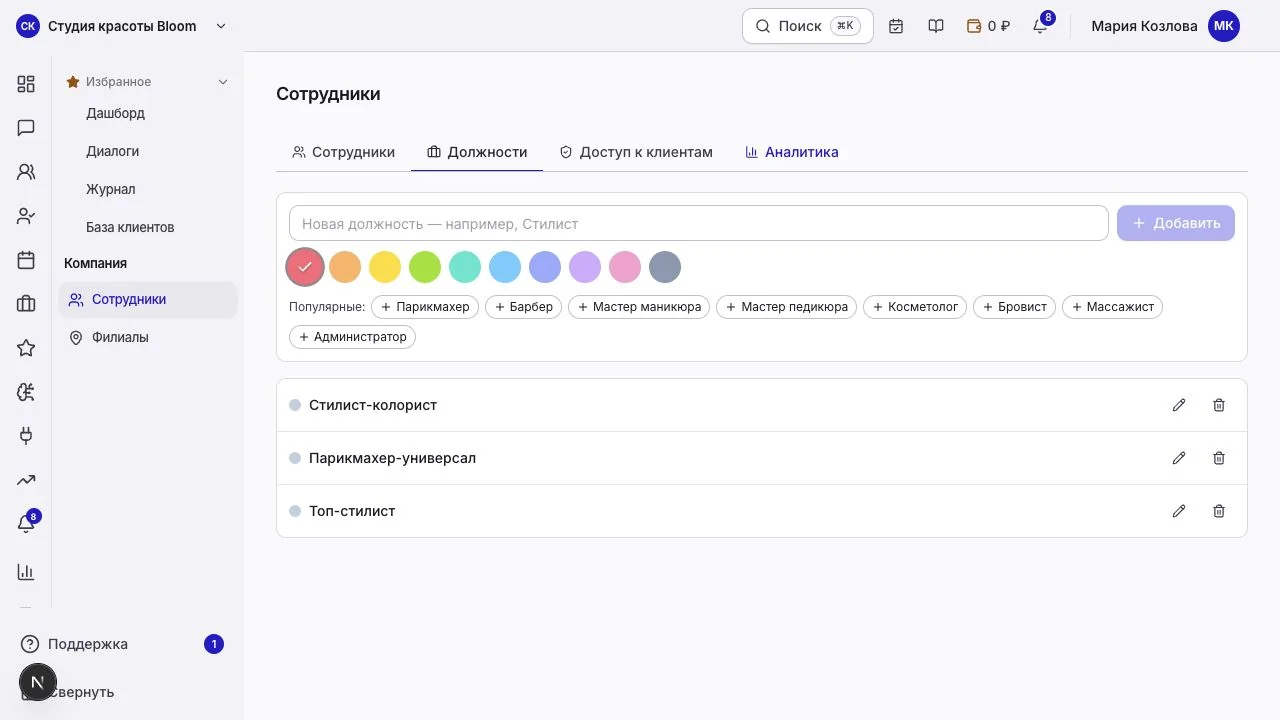This screenshot has height=720, width=1280.
Task: Add popular position Косметолог
Action: click(915, 307)
